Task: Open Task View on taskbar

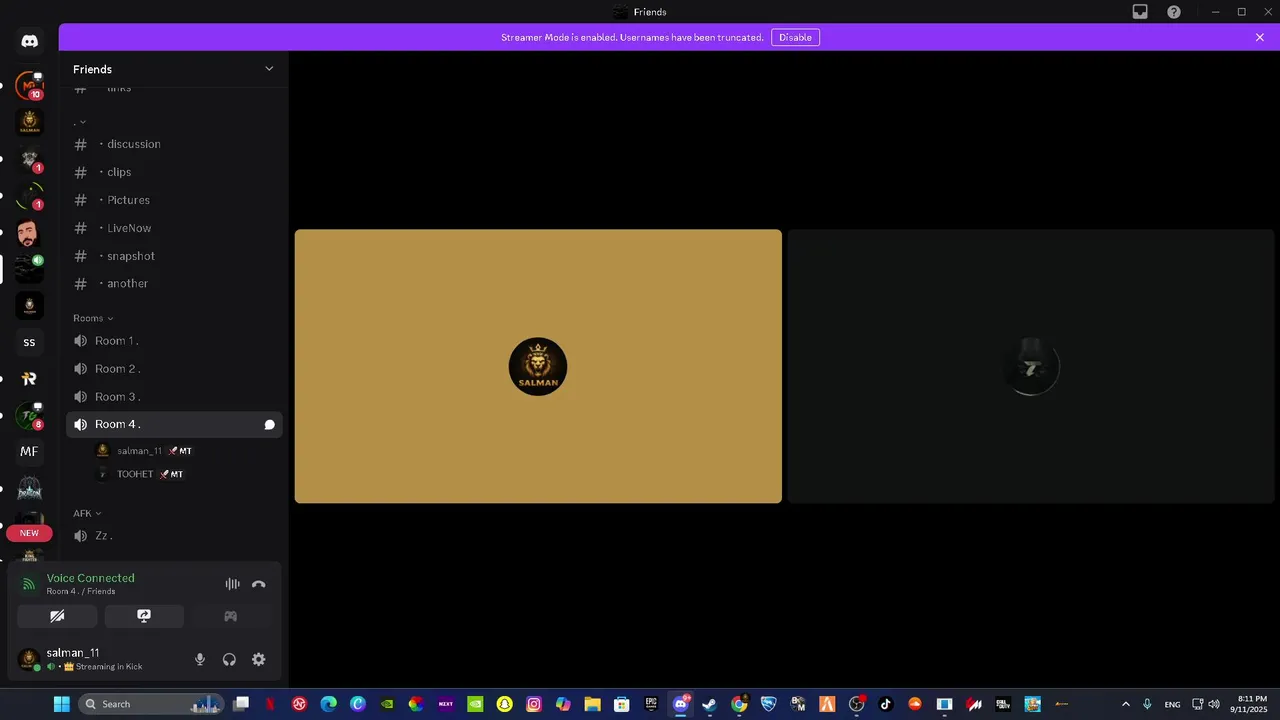Action: click(x=241, y=704)
